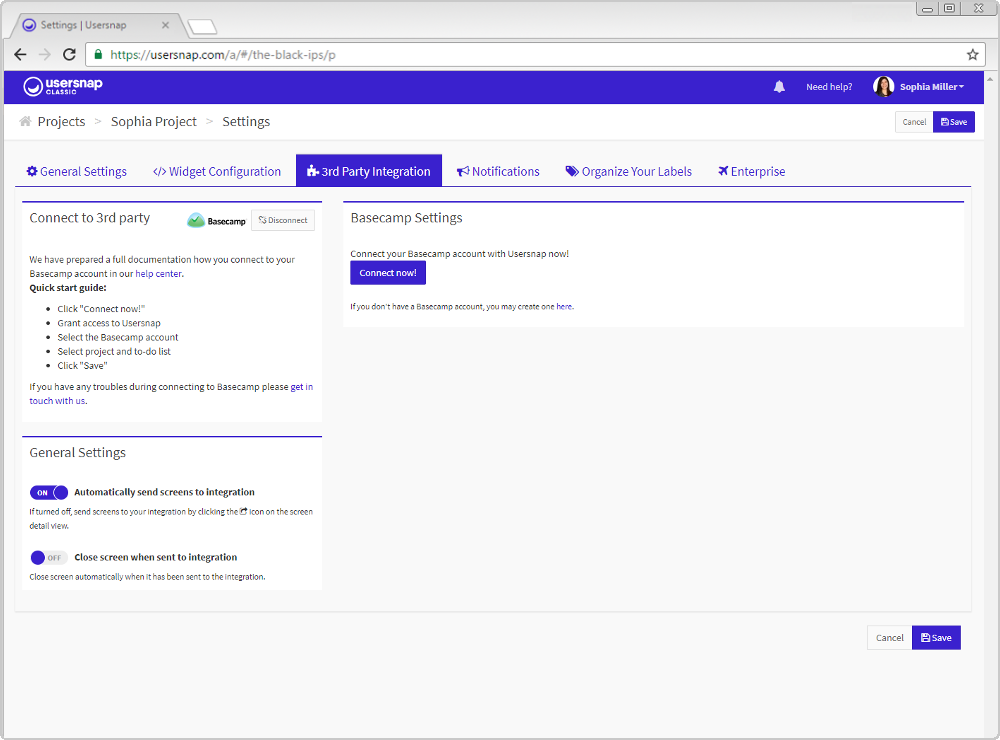This screenshot has height=740, width=1000.
Task: Click the Settings | Usersnap browser tab
Action: pyautogui.click(x=96, y=26)
